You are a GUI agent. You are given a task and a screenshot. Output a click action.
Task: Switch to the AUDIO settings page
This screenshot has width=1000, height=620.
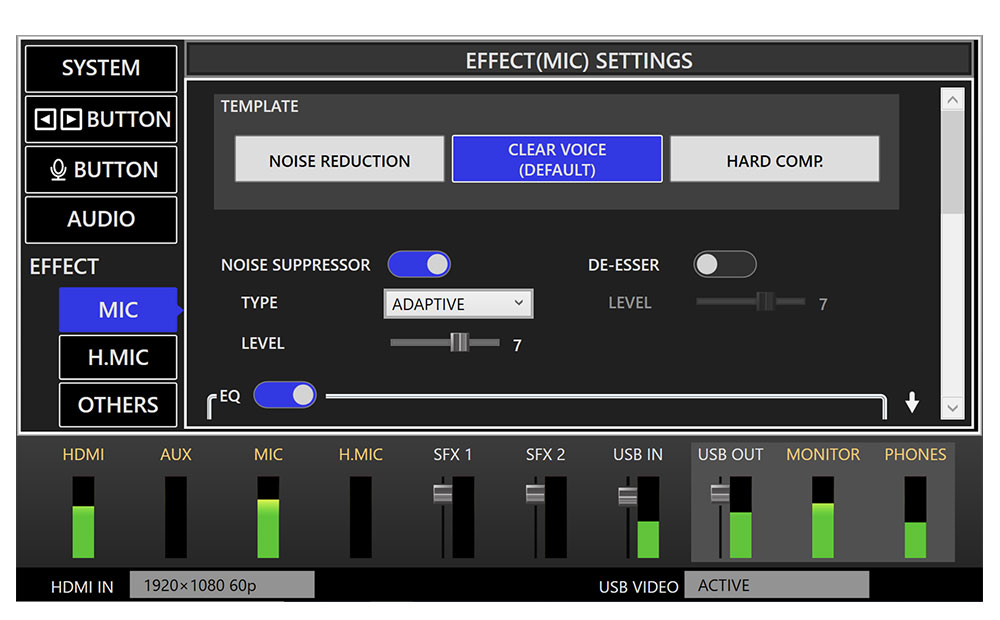101,219
